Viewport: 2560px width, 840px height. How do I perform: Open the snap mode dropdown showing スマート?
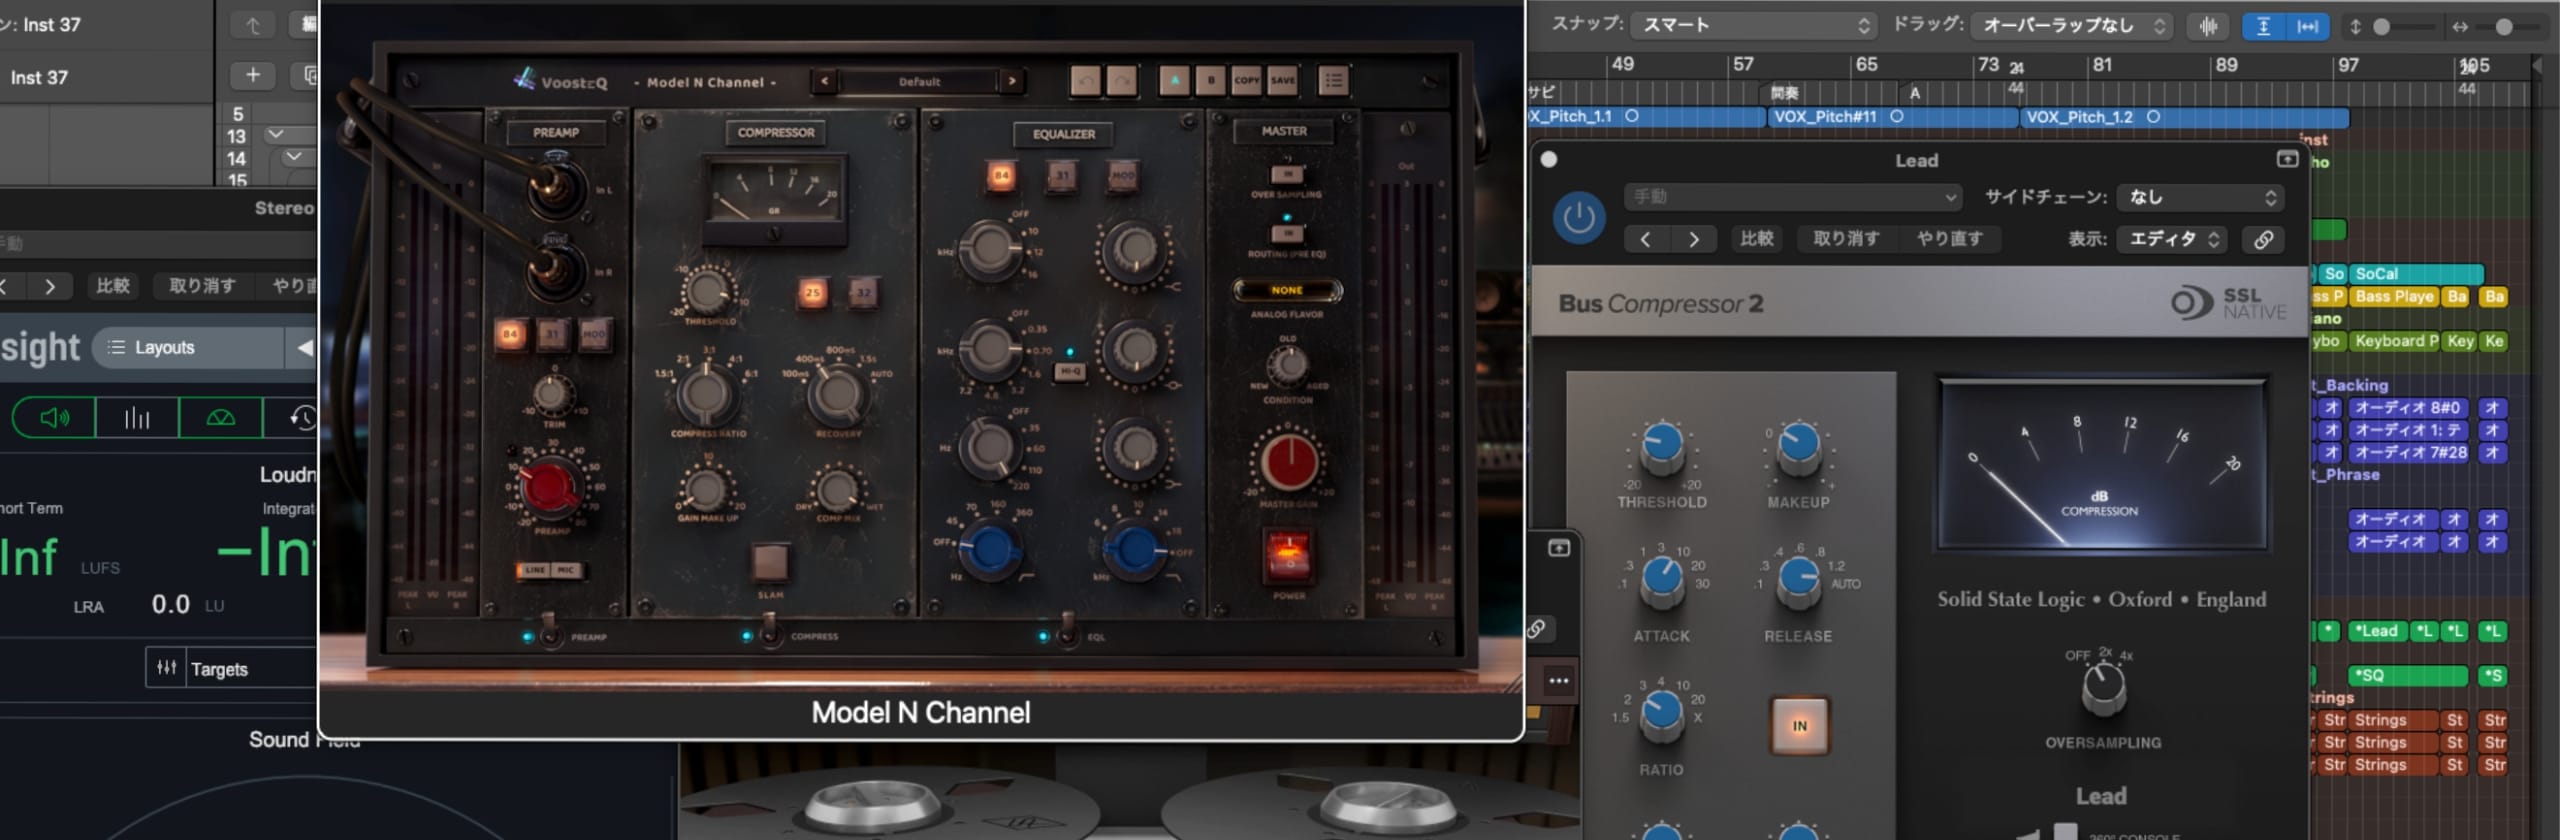click(1753, 25)
